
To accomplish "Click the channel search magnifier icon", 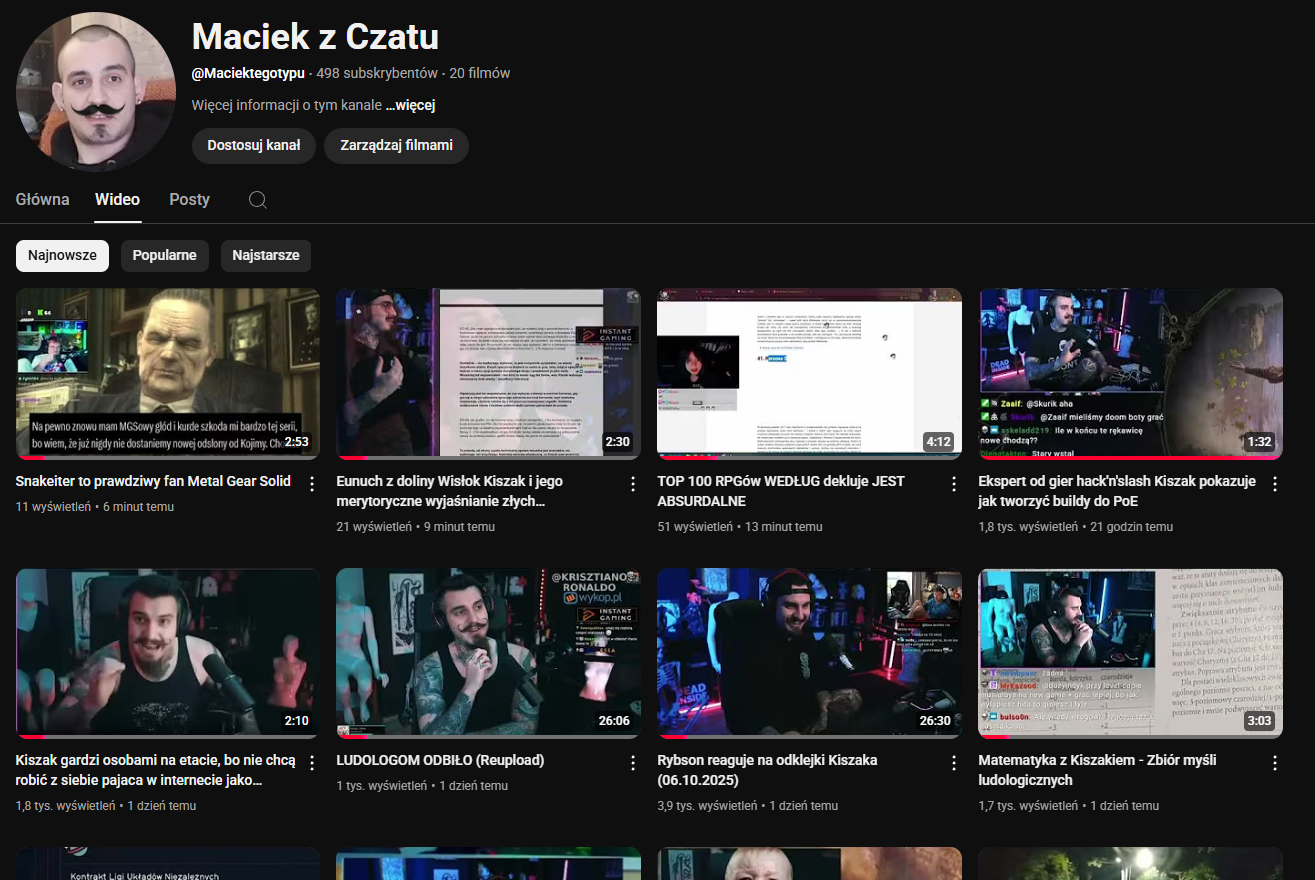I will pyautogui.click(x=257, y=200).
